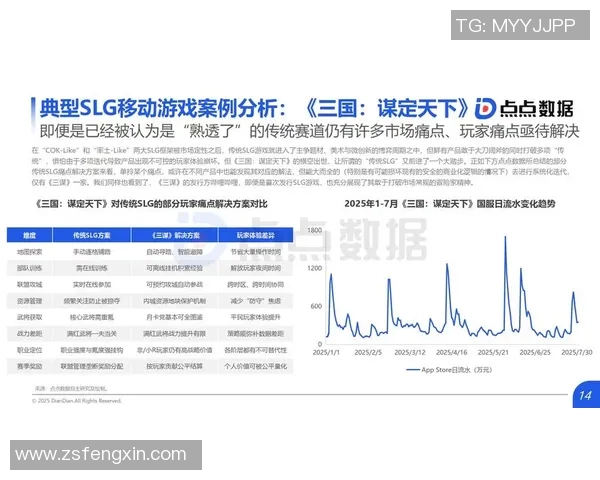Click the highest revenue peak on the line chart

505,237
